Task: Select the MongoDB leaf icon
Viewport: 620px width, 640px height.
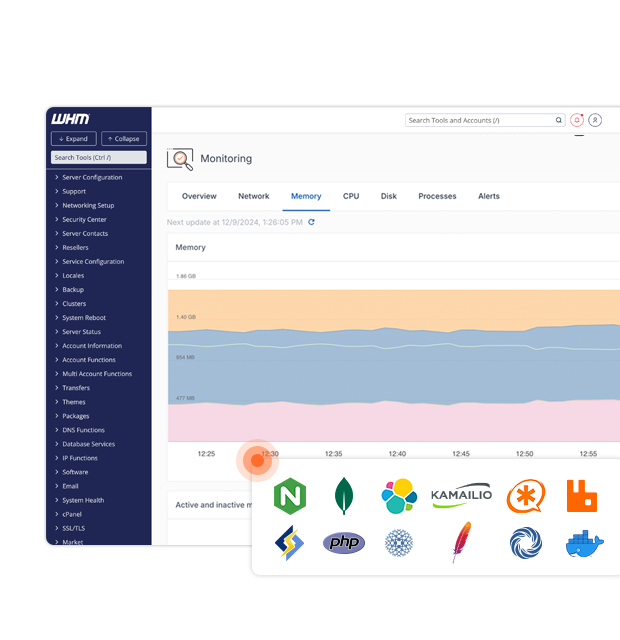Action: click(x=344, y=496)
